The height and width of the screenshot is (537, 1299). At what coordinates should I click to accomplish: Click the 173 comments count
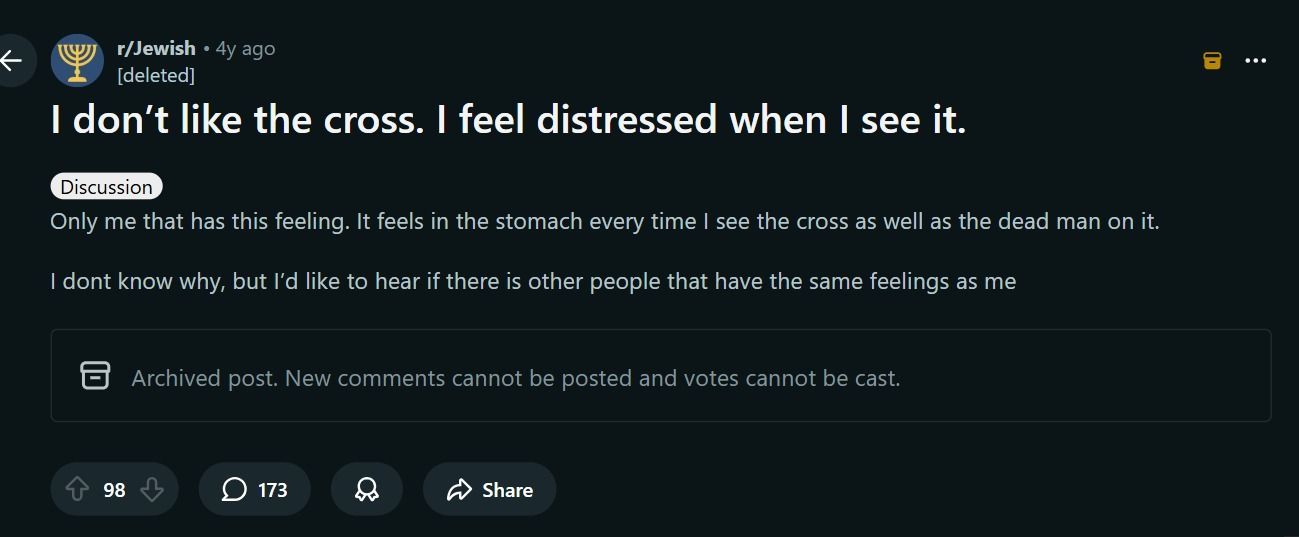(272, 490)
